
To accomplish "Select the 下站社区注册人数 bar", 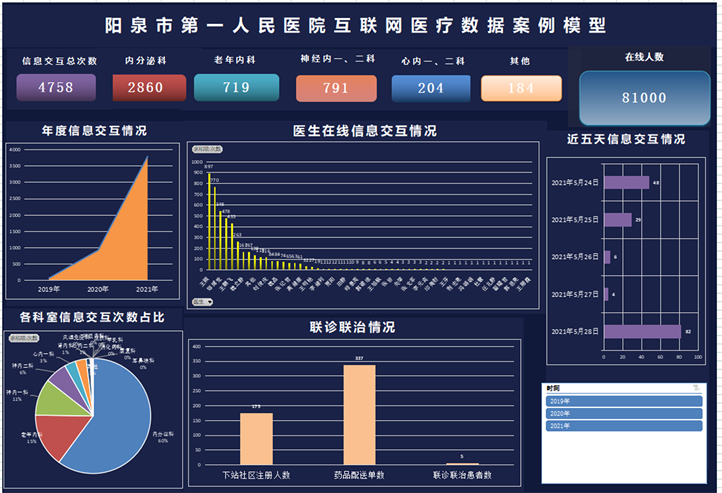I will click(256, 437).
